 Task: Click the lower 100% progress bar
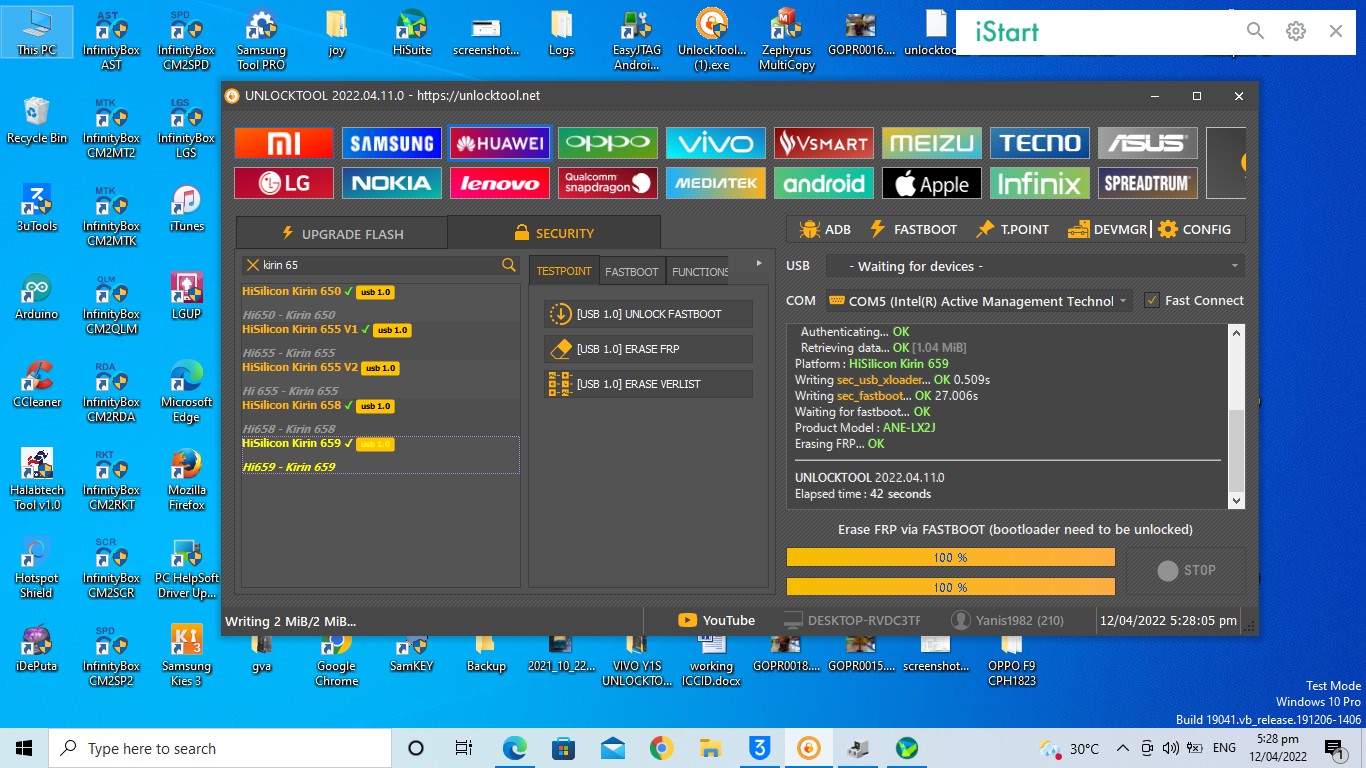[950, 586]
